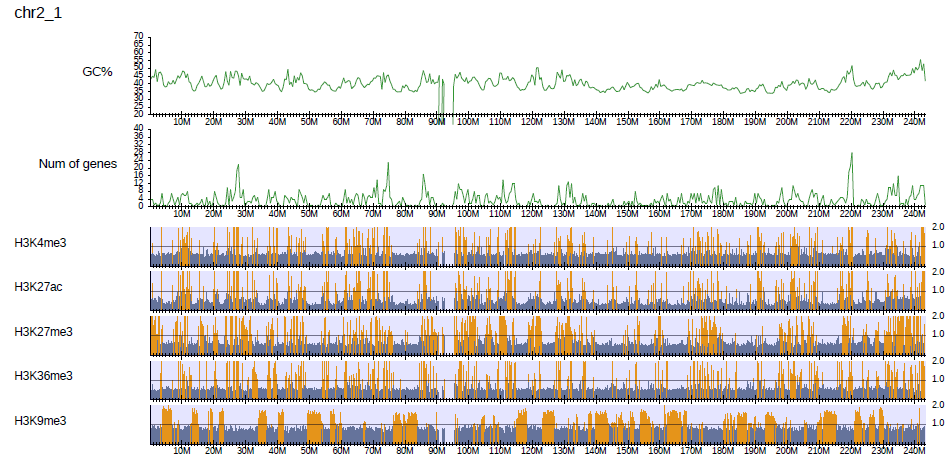The width and height of the screenshot is (952, 476).
Task: Select the GC% track label
Action: pyautogui.click(x=98, y=72)
